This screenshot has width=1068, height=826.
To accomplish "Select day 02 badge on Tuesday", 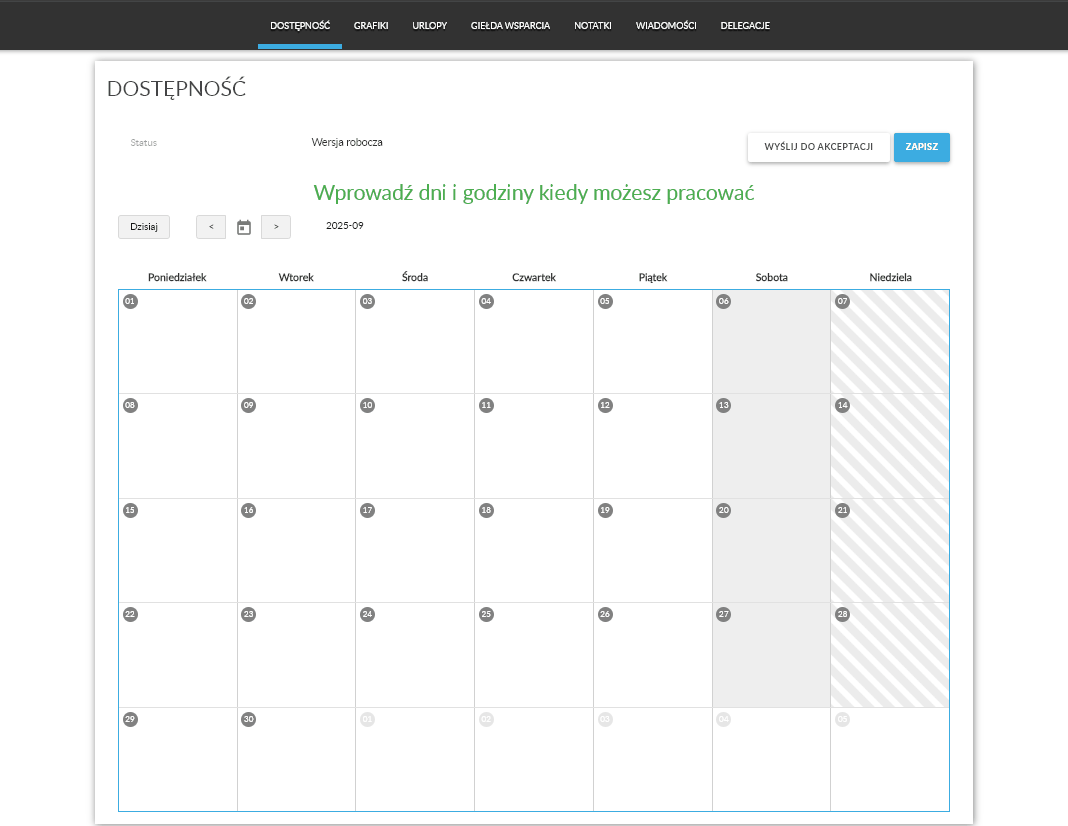I will pos(249,301).
